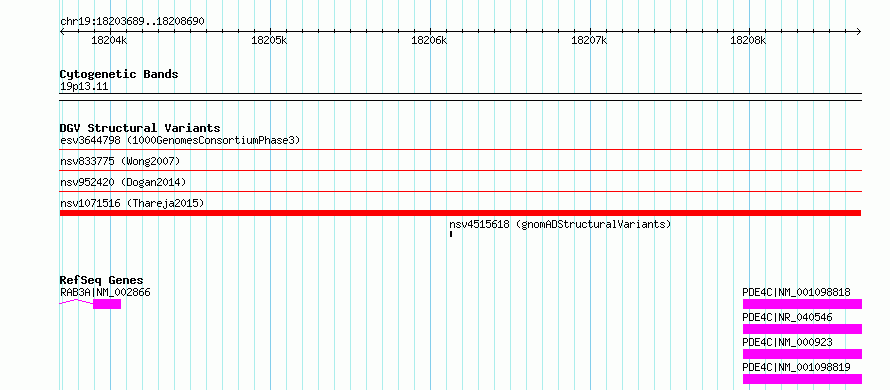This screenshot has height=390, width=890.
Task: Open the PDE4C|NM_001098819 transcript label
Action: point(796,367)
